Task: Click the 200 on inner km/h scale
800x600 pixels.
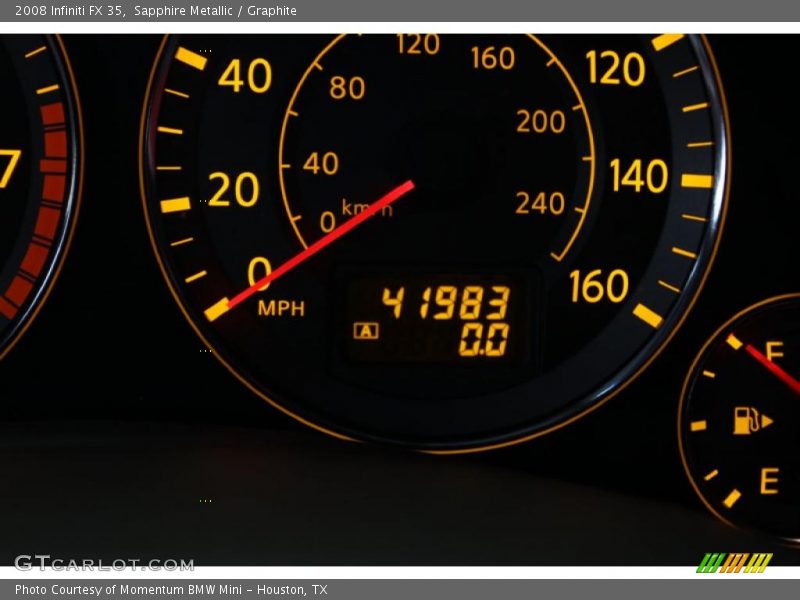Action: (x=540, y=122)
